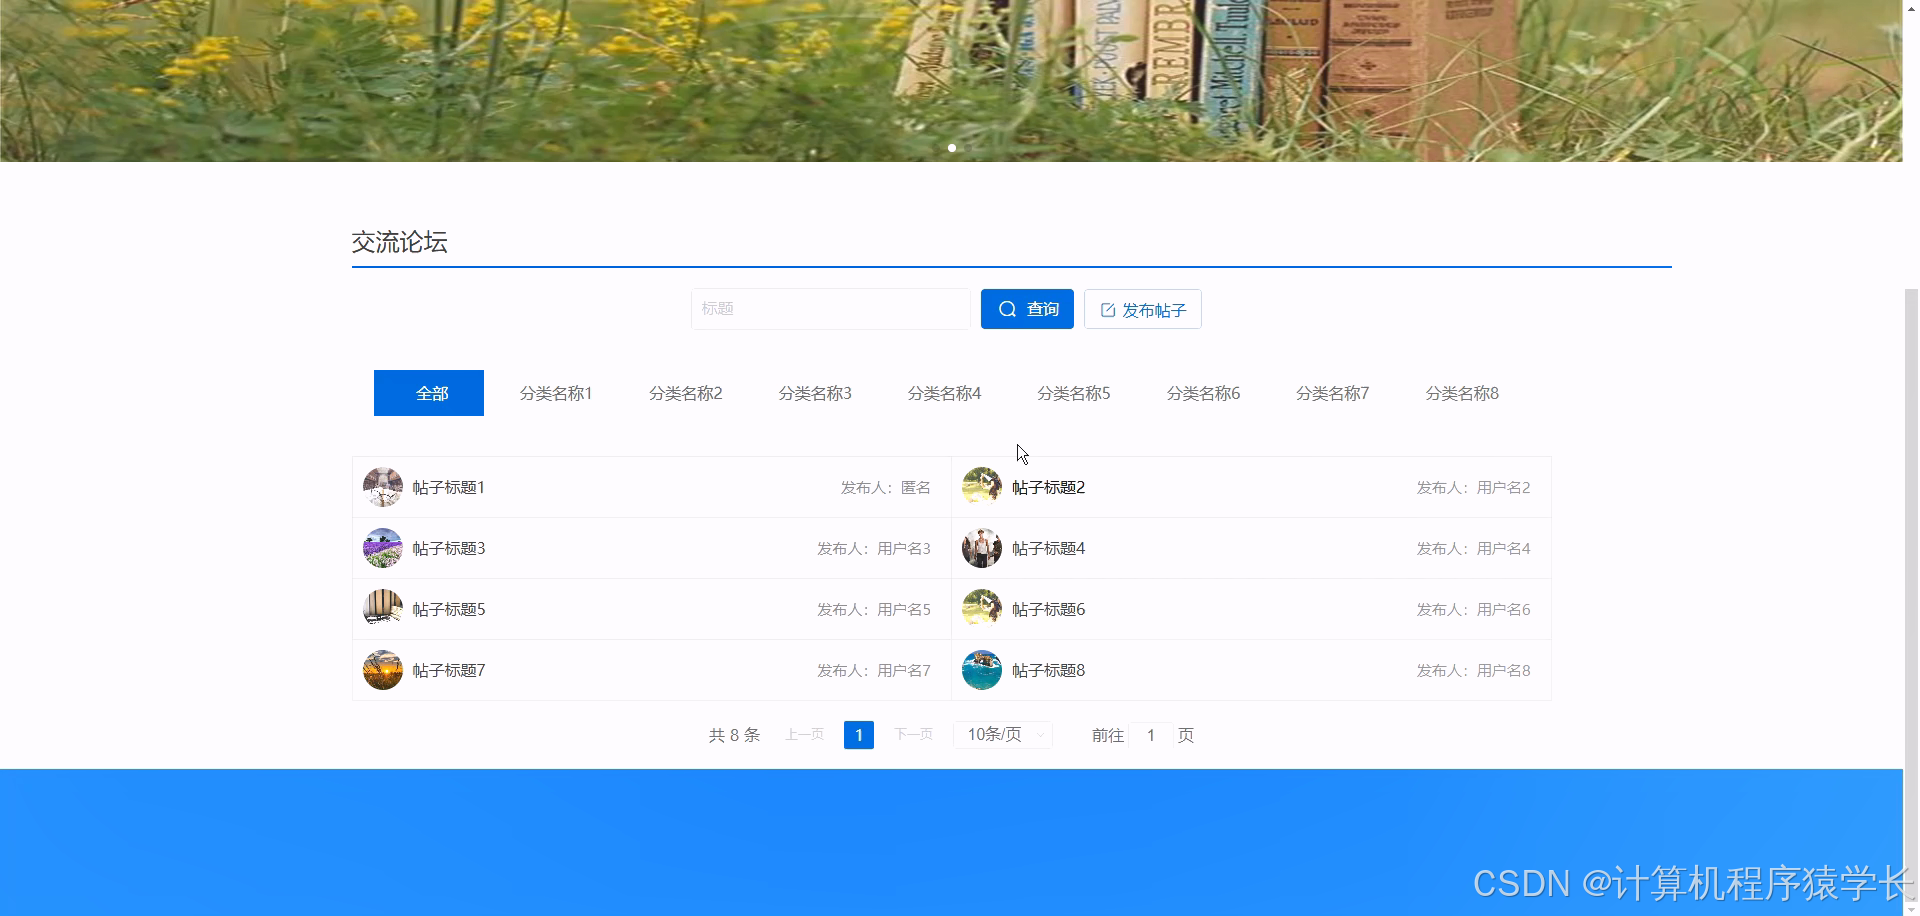
Task: Click the 发布帖子 button
Action: 1142,309
